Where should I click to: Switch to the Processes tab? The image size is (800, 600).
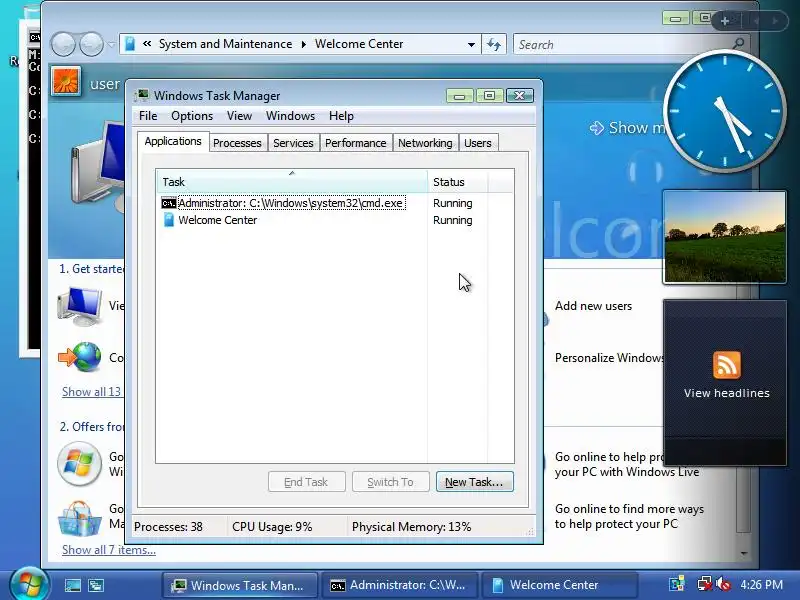pos(237,143)
